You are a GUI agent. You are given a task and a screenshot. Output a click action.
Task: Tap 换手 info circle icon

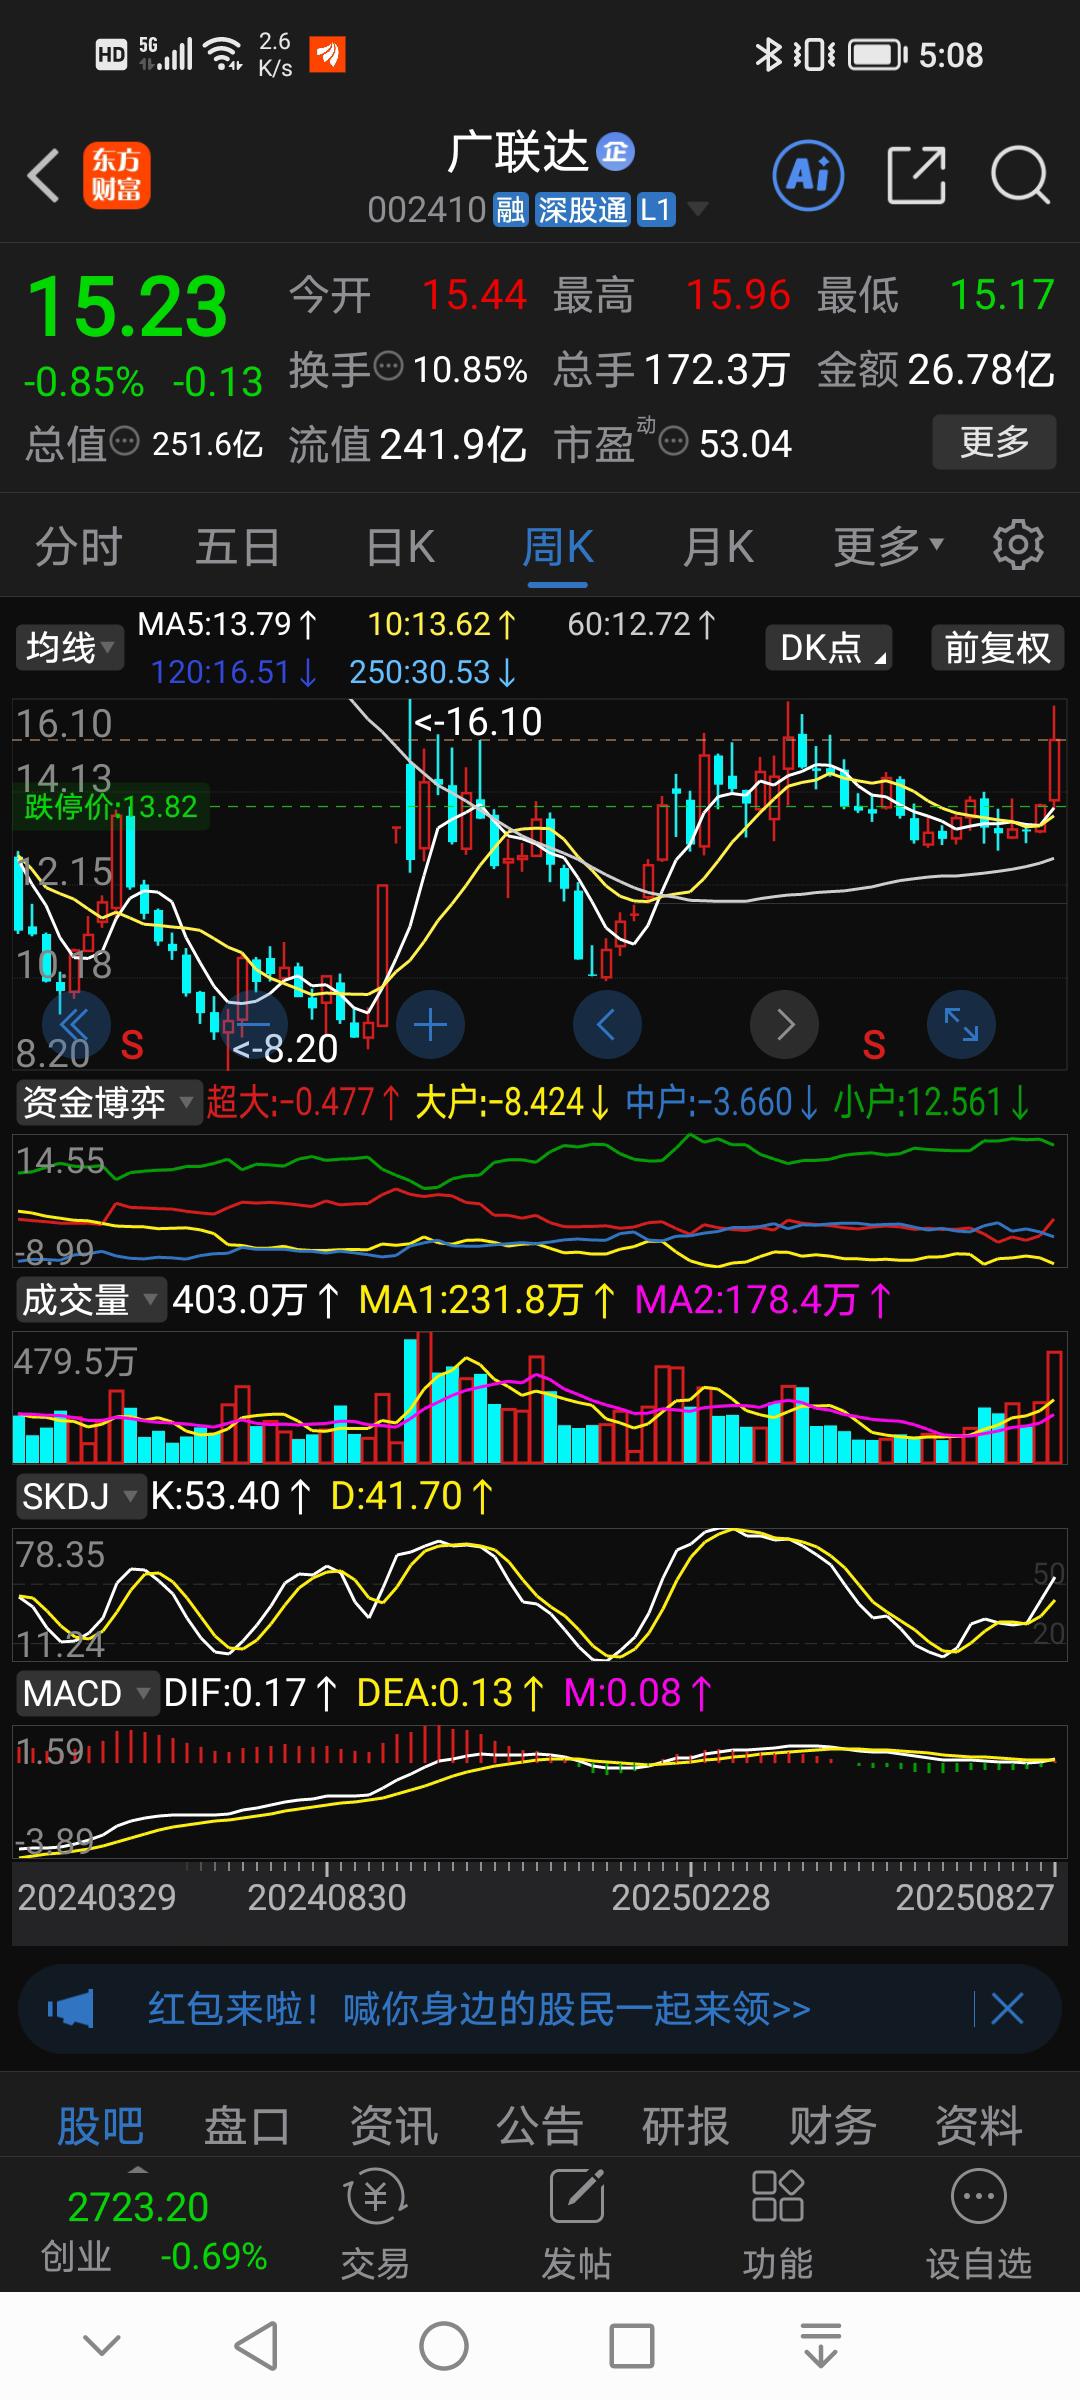(x=388, y=367)
